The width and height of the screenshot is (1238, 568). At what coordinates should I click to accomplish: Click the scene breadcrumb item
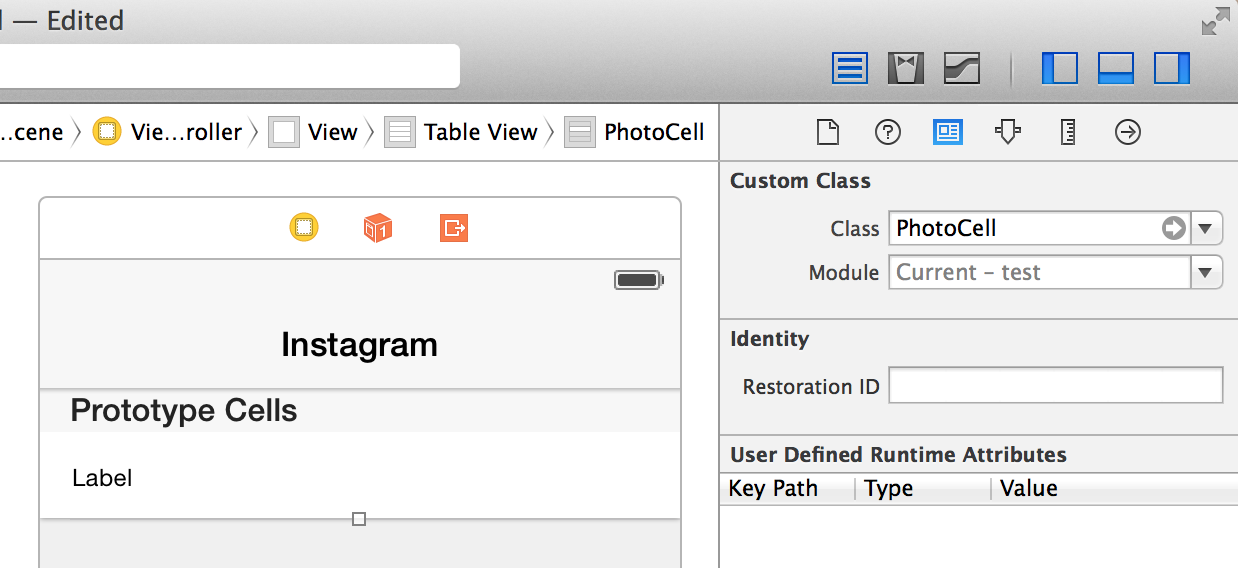point(32,132)
